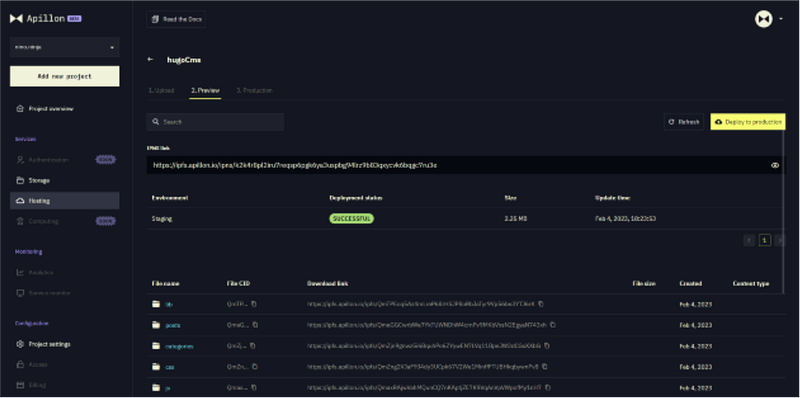Copy File CID of the css row
800x398 pixels.
(x=255, y=366)
